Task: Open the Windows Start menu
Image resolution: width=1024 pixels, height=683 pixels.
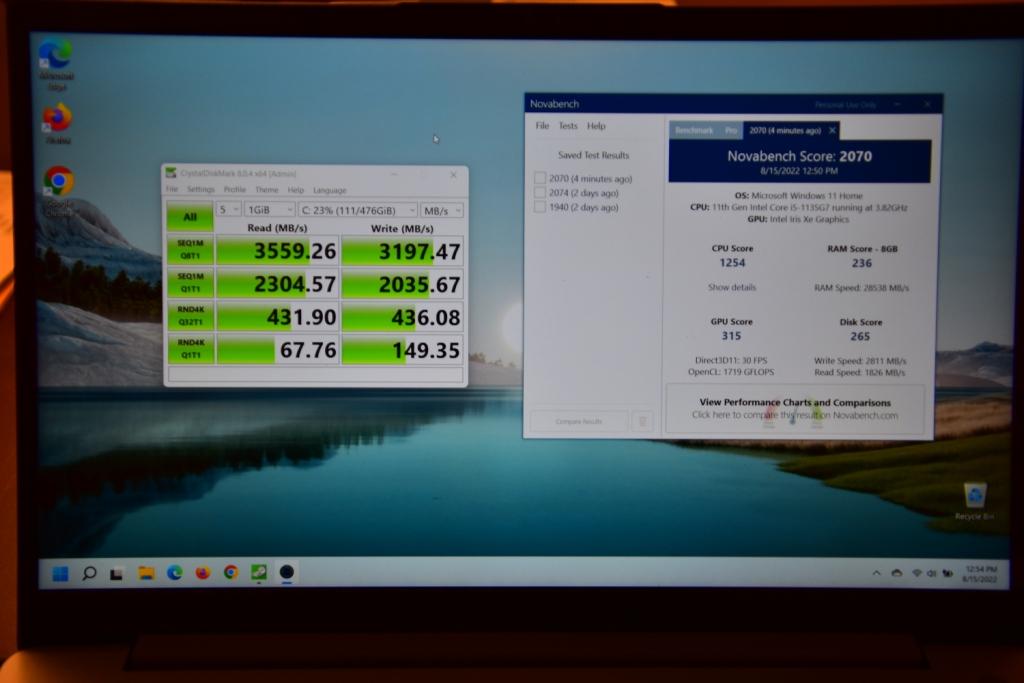Action: click(60, 573)
